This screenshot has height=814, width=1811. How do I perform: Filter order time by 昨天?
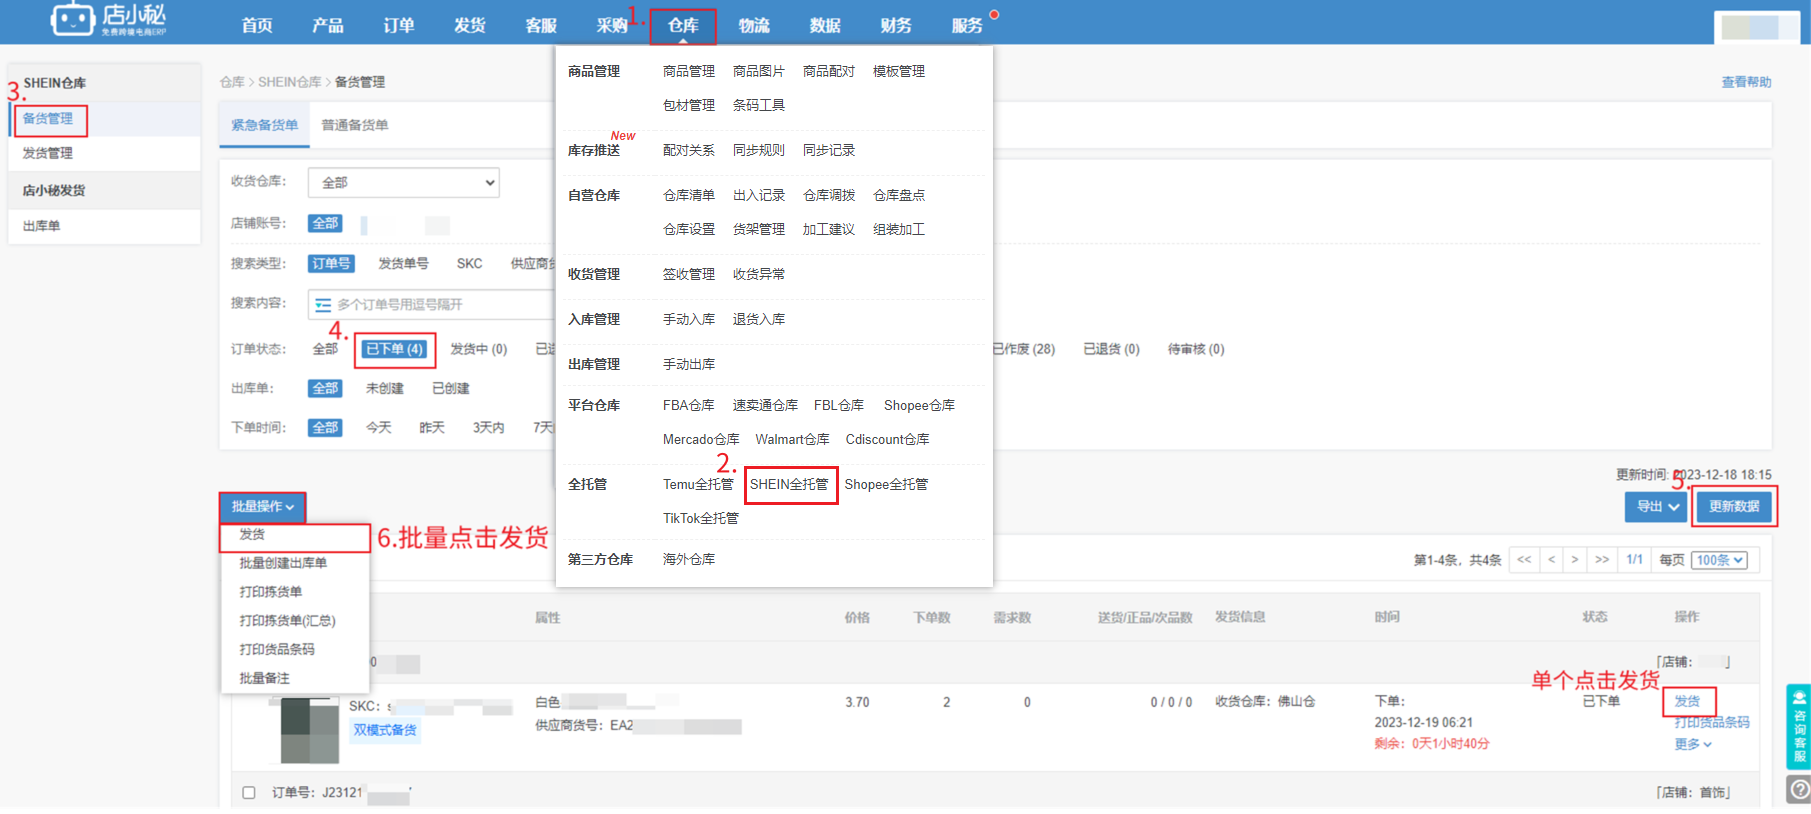(432, 427)
